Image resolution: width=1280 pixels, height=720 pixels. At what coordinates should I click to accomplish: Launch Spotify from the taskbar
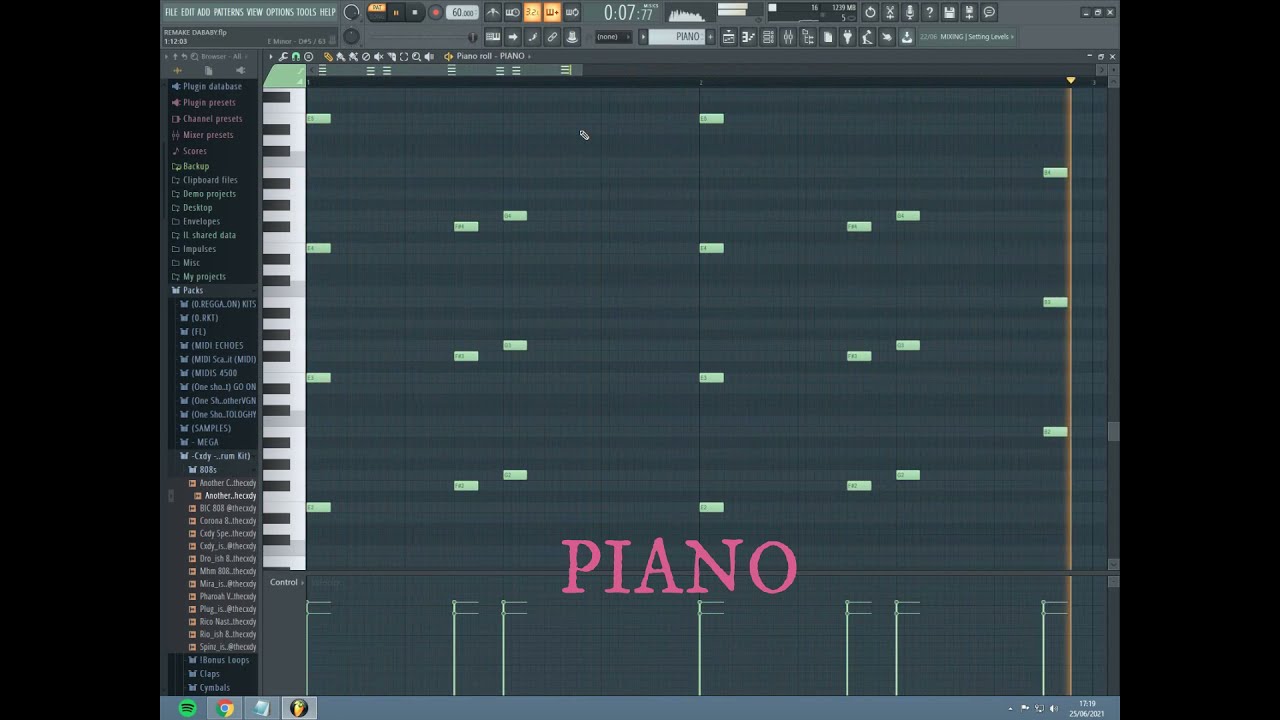187,708
